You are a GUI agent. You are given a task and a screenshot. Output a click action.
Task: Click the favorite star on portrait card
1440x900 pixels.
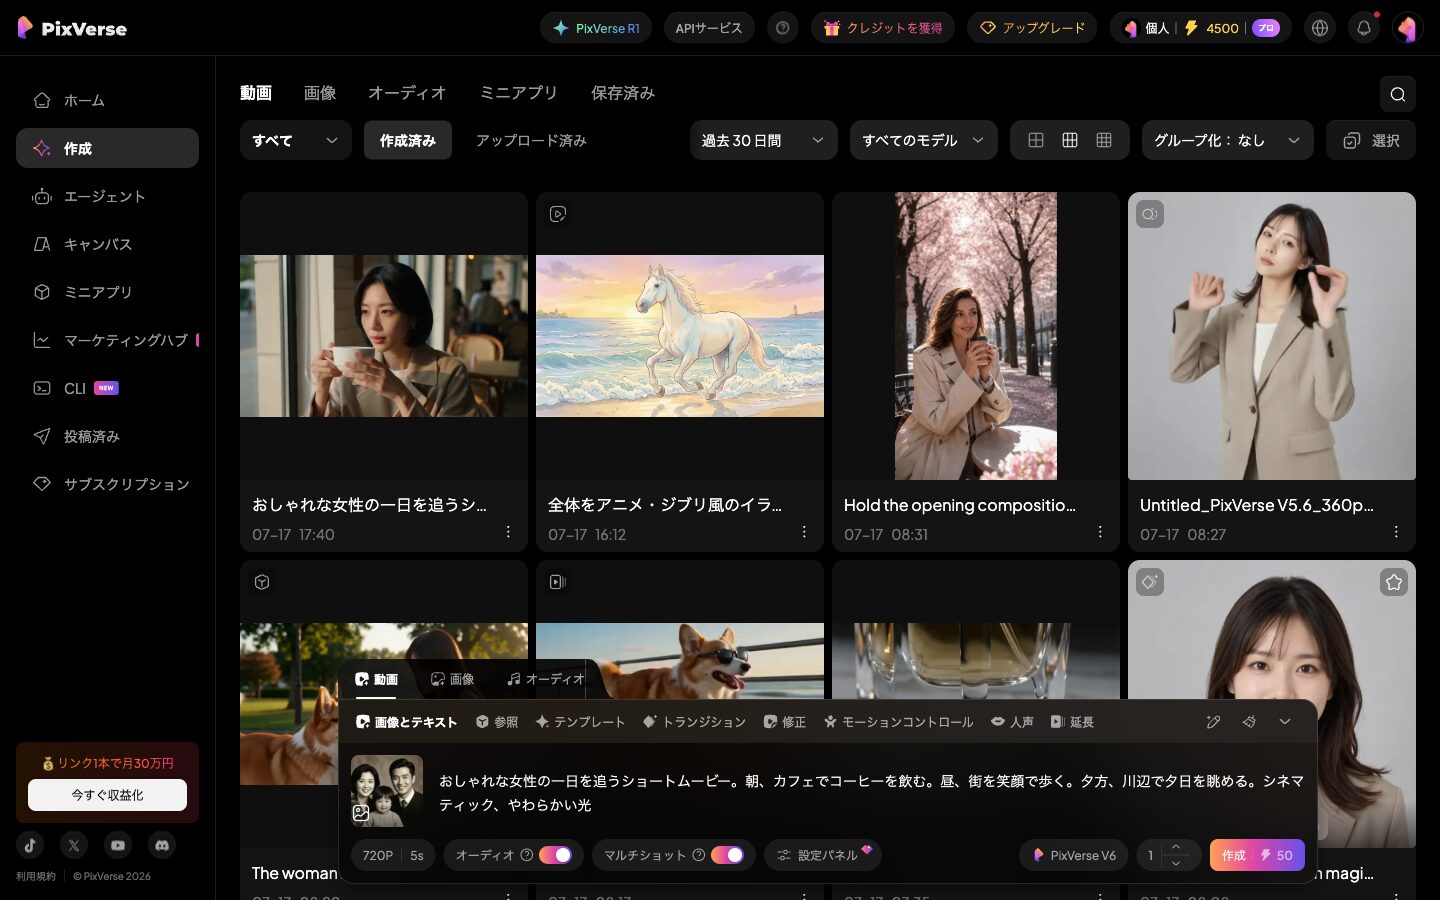(1394, 582)
